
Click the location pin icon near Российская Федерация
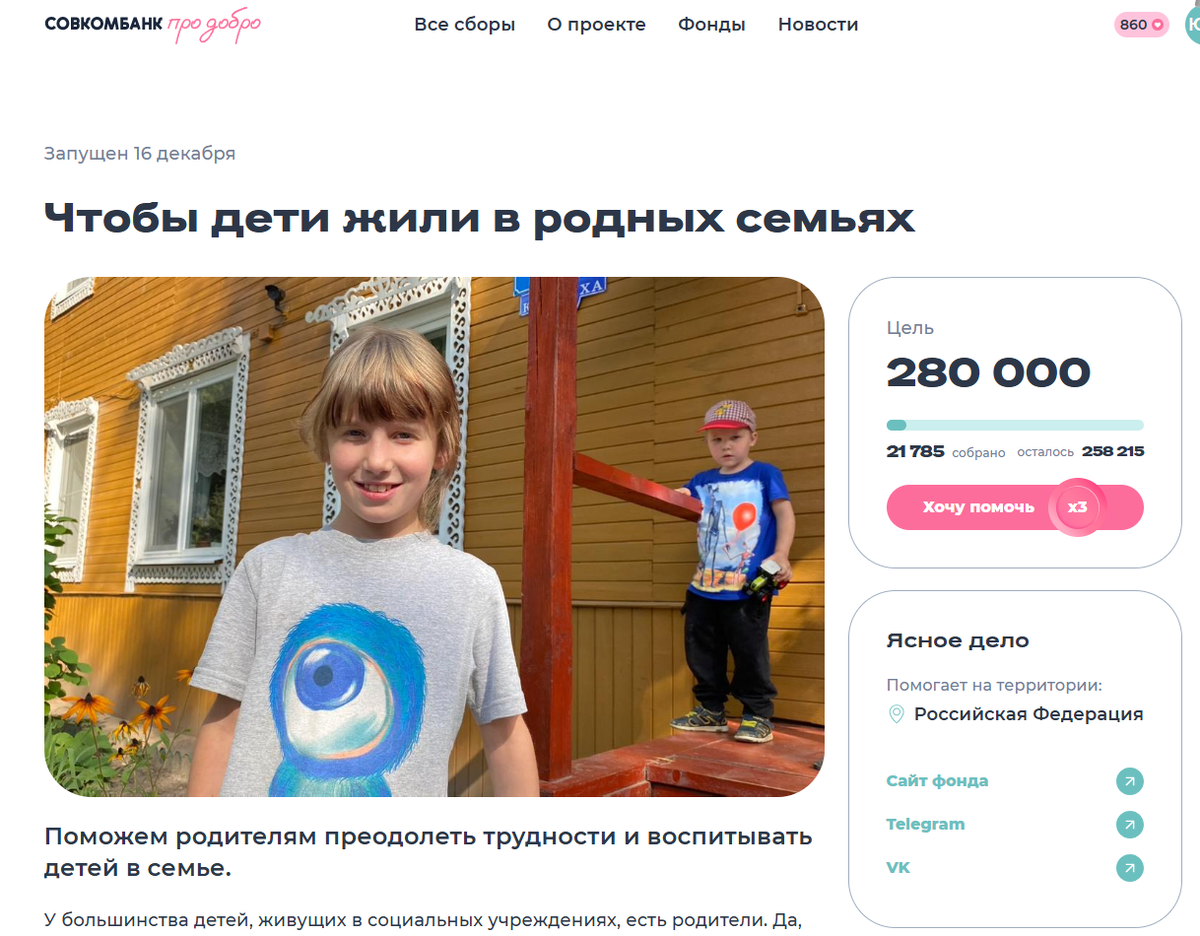[896, 714]
